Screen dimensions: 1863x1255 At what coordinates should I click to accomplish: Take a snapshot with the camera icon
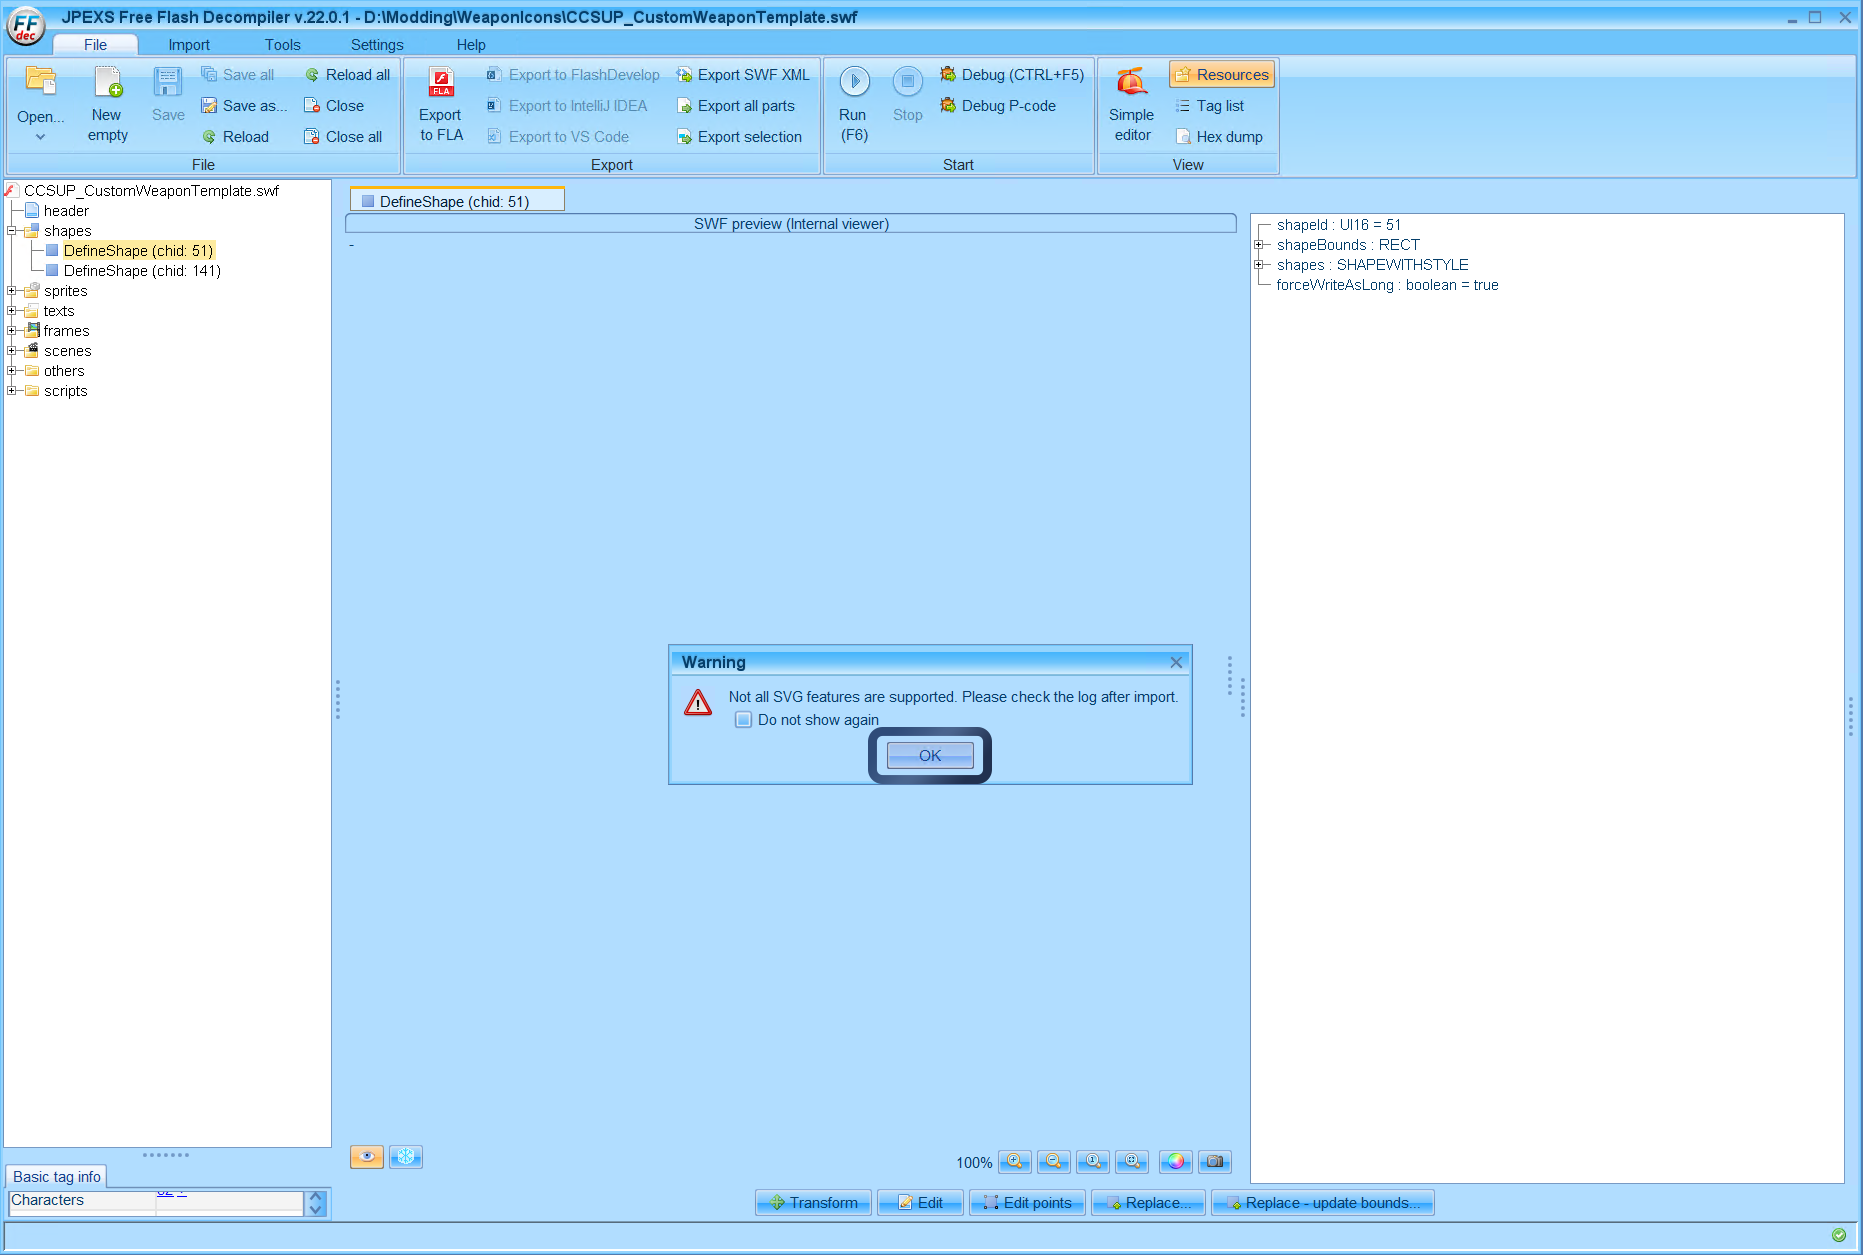click(1215, 1162)
